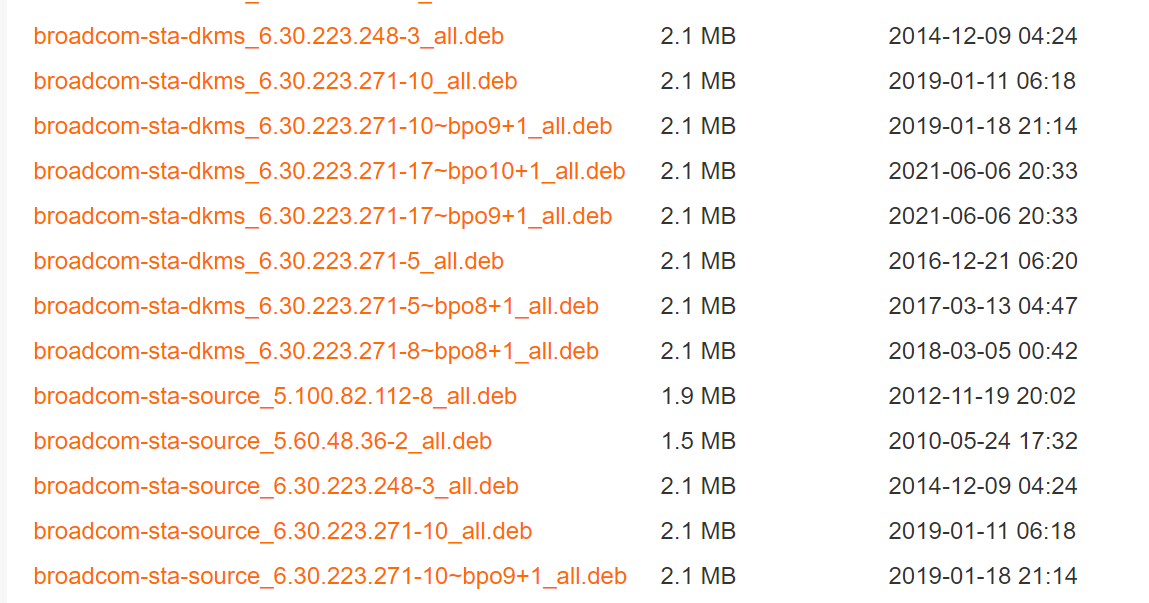Click broadcom-sta-dkms 271-8~bpo8+1 deb link
1149x603 pixels.
click(x=316, y=352)
